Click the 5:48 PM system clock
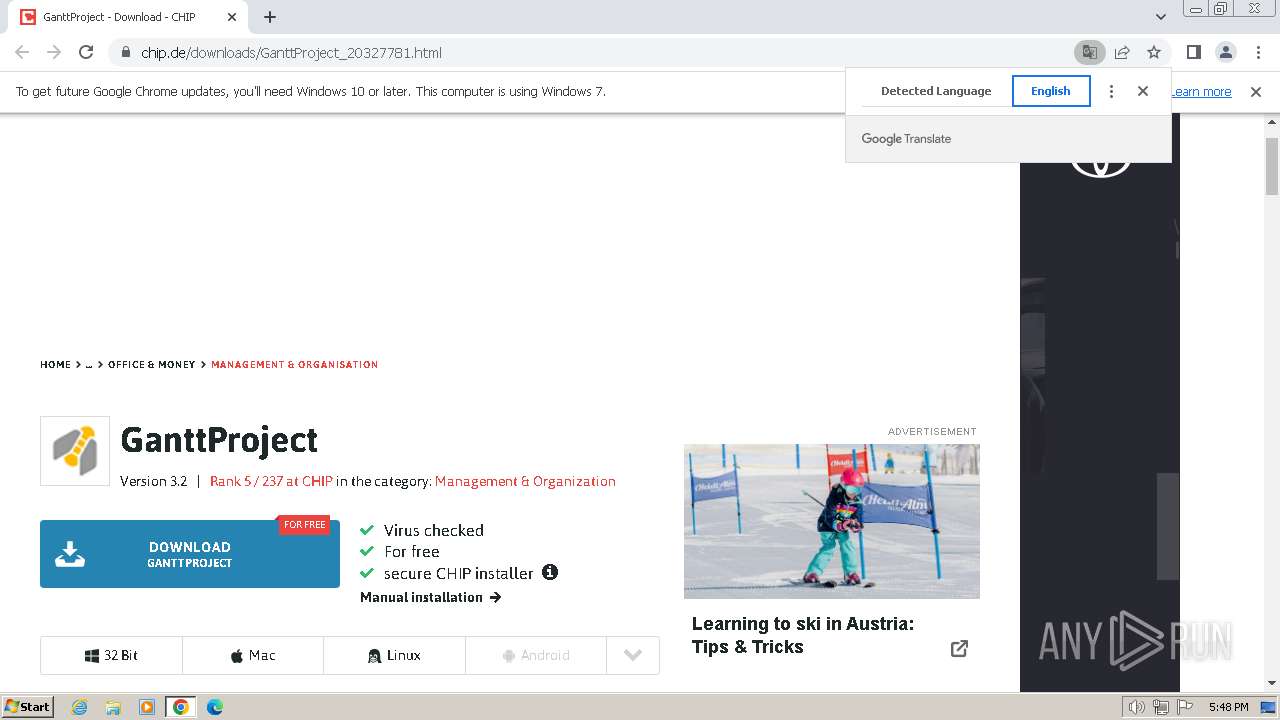The image size is (1280, 720). (1228, 707)
